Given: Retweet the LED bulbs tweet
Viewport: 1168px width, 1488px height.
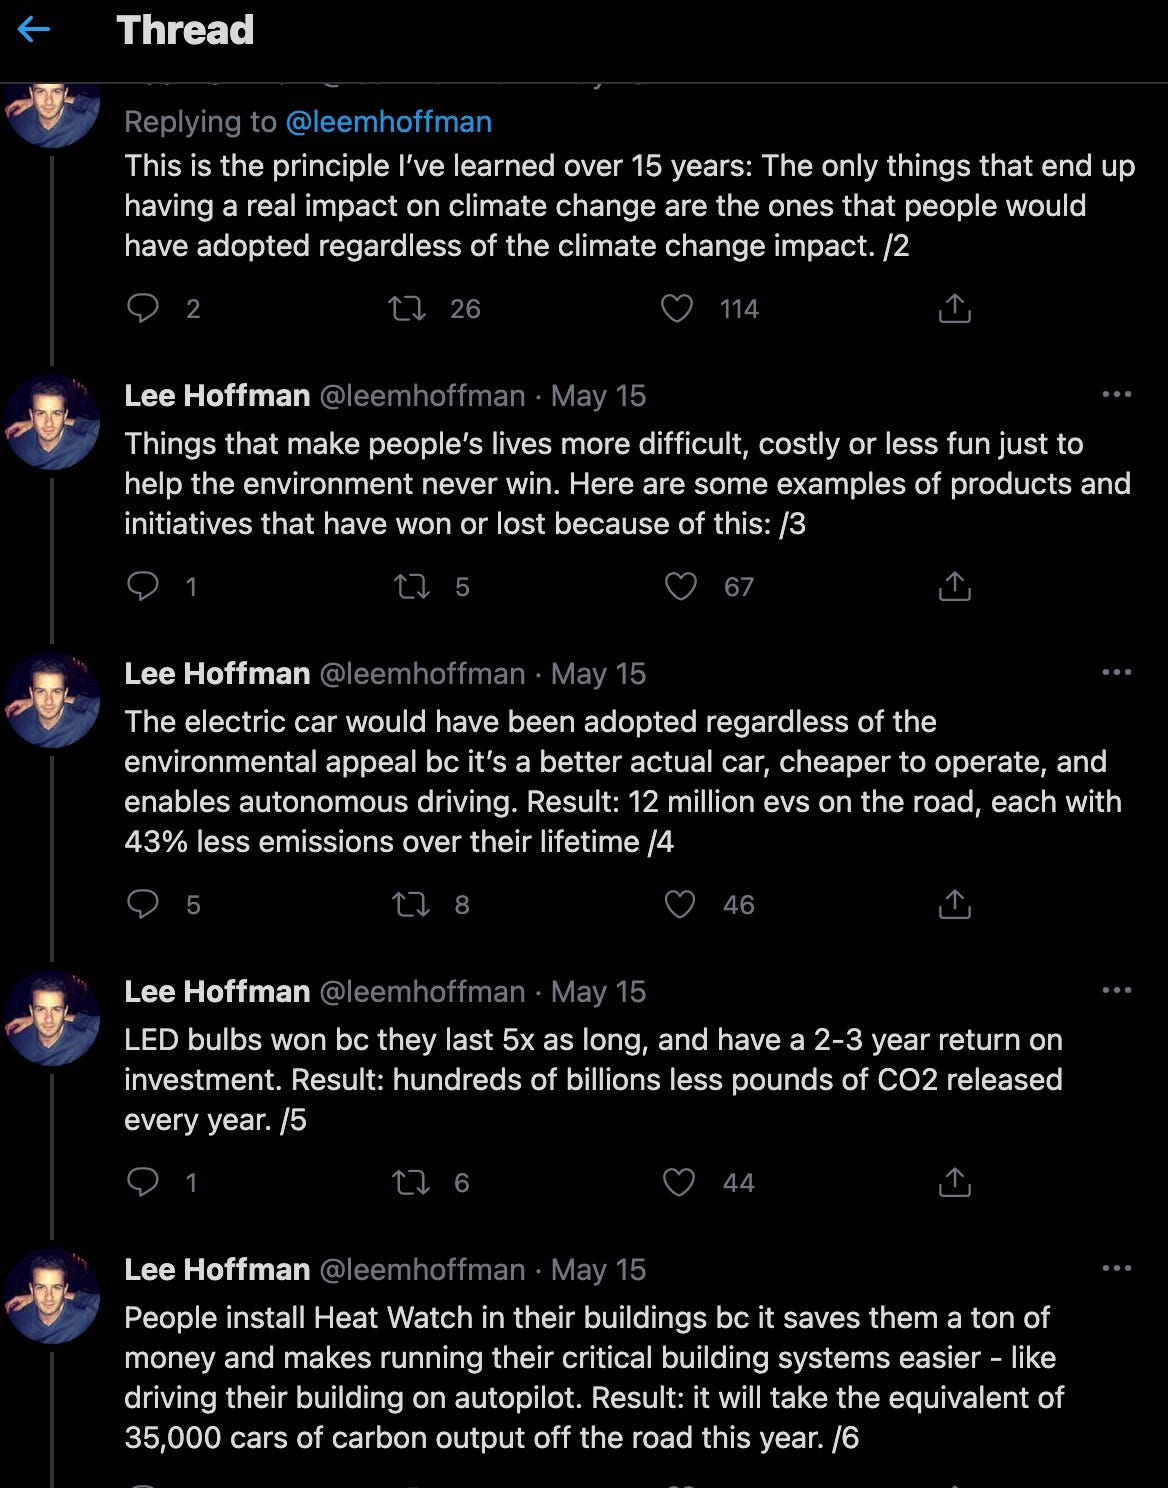Looking at the screenshot, I should [x=411, y=1182].
